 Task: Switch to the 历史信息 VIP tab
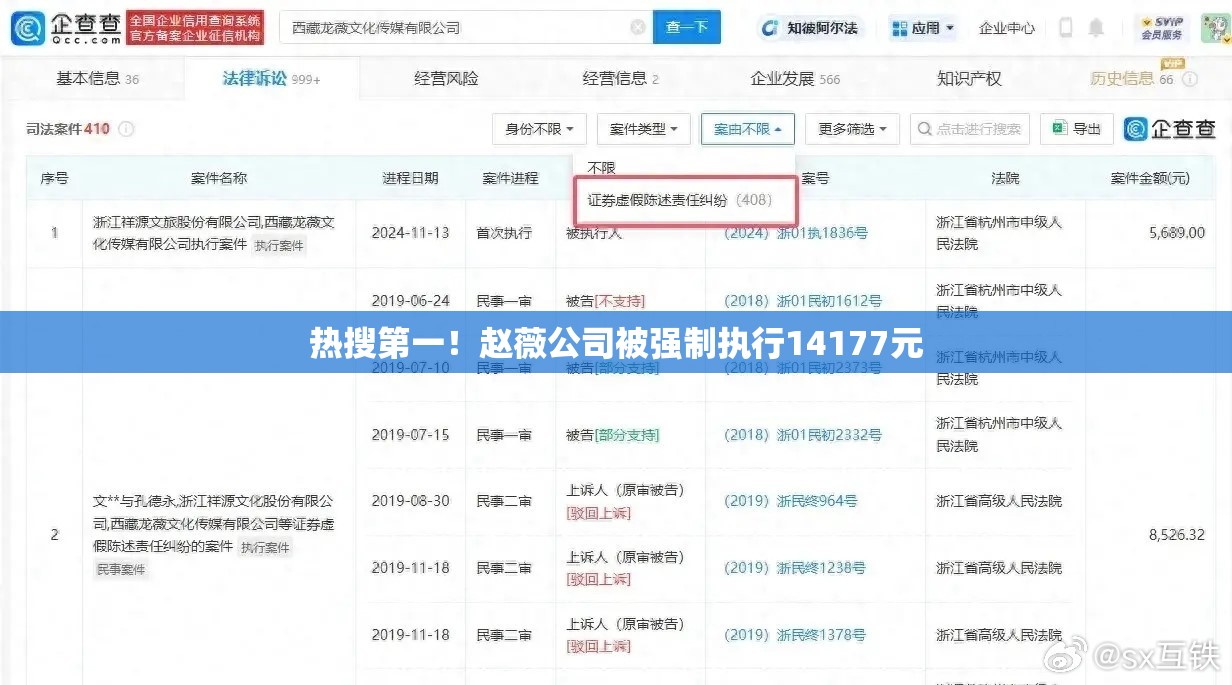(x=1131, y=78)
